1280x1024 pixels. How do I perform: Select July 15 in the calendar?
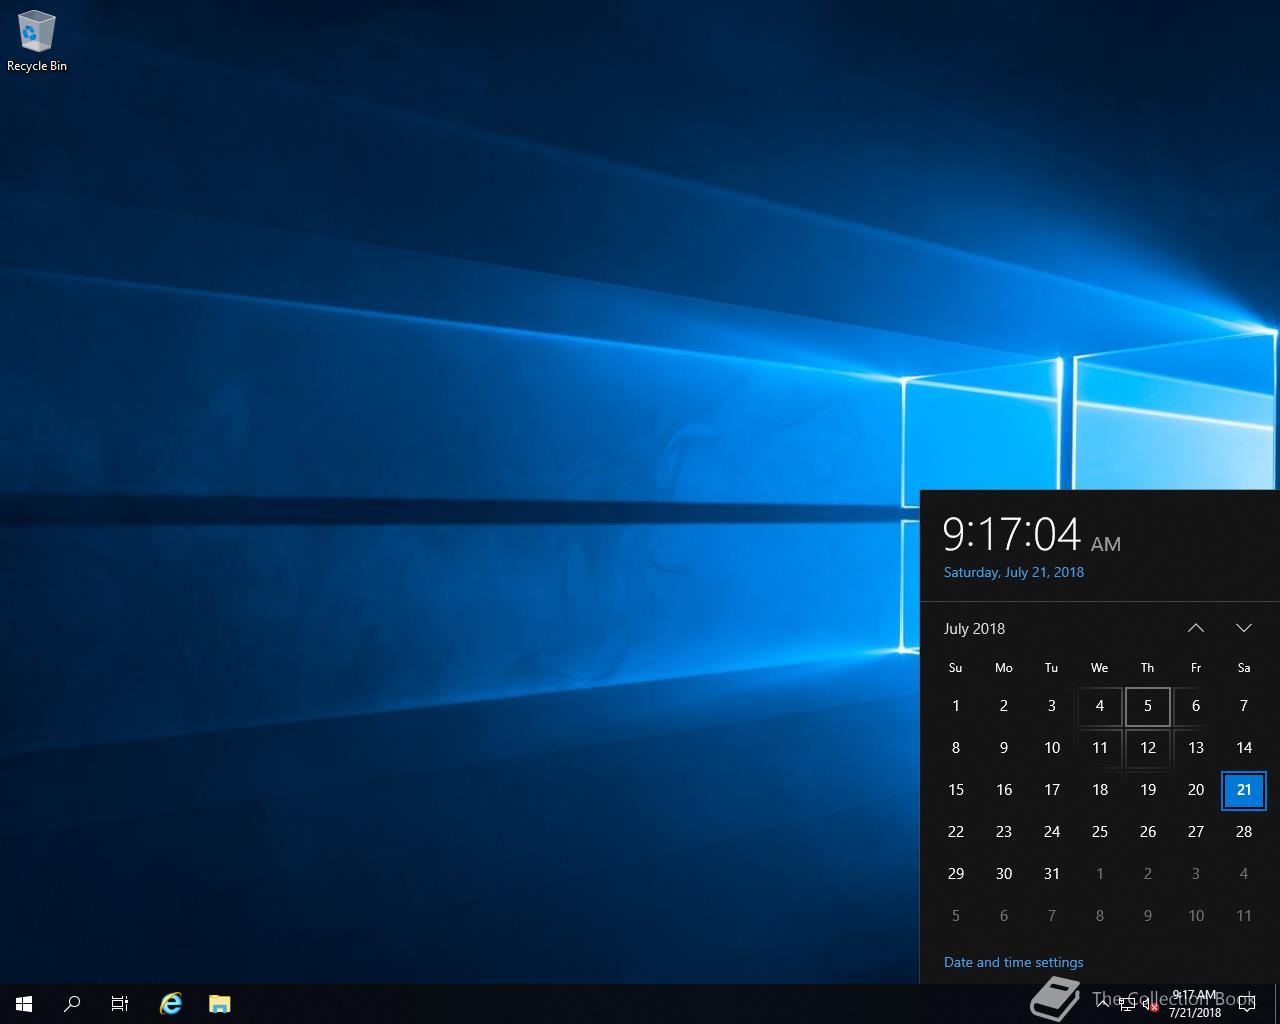(x=956, y=790)
